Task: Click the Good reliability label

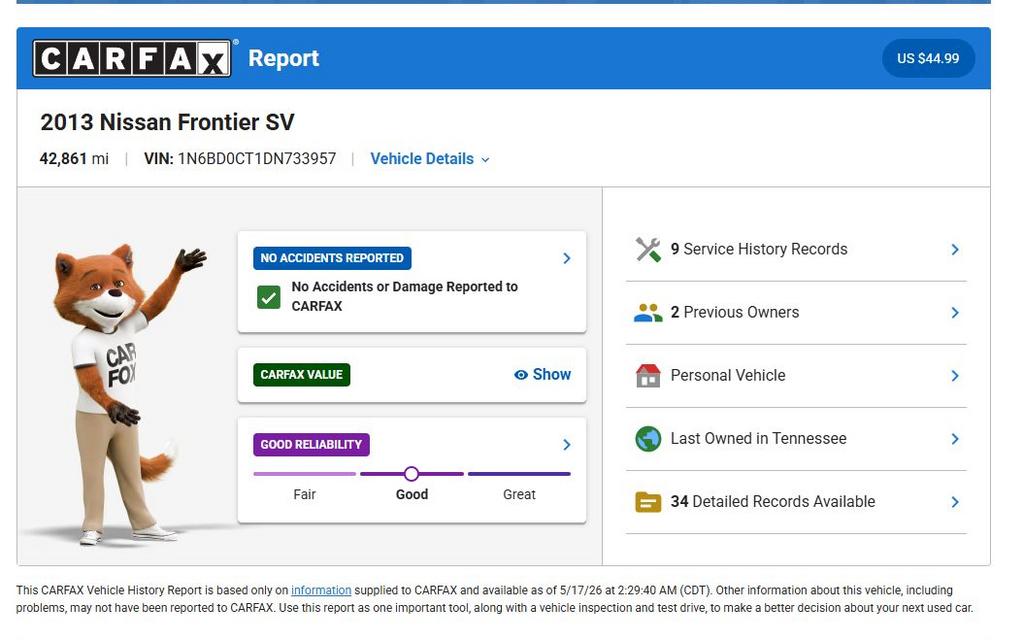Action: click(411, 494)
